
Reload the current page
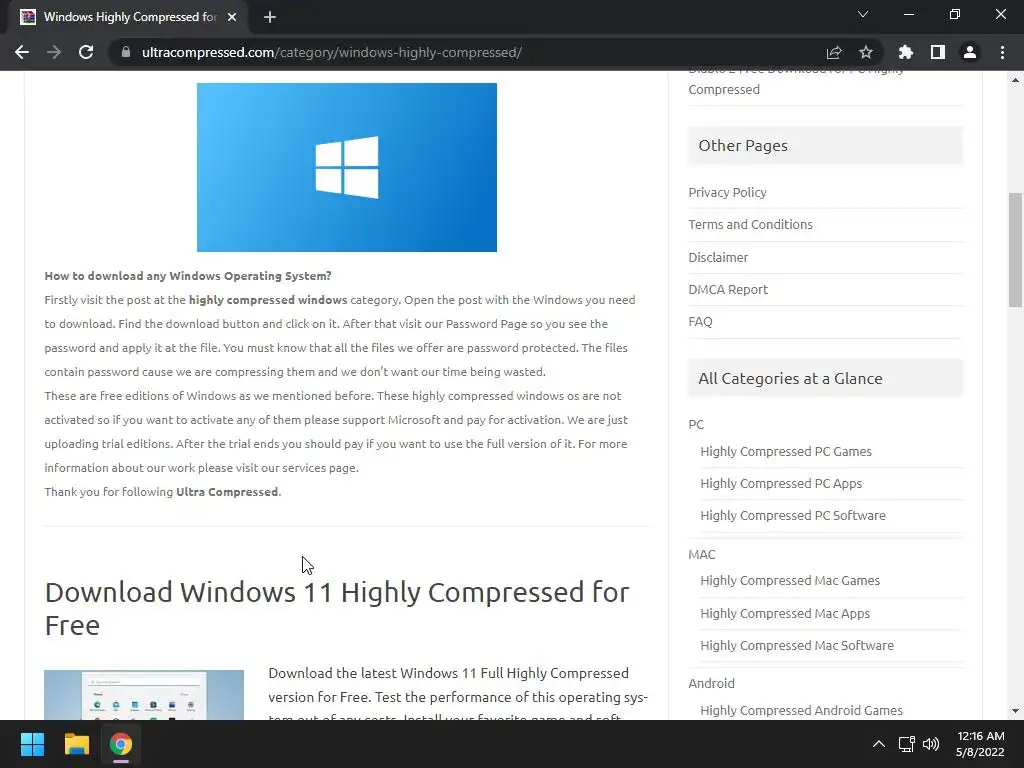(x=86, y=52)
